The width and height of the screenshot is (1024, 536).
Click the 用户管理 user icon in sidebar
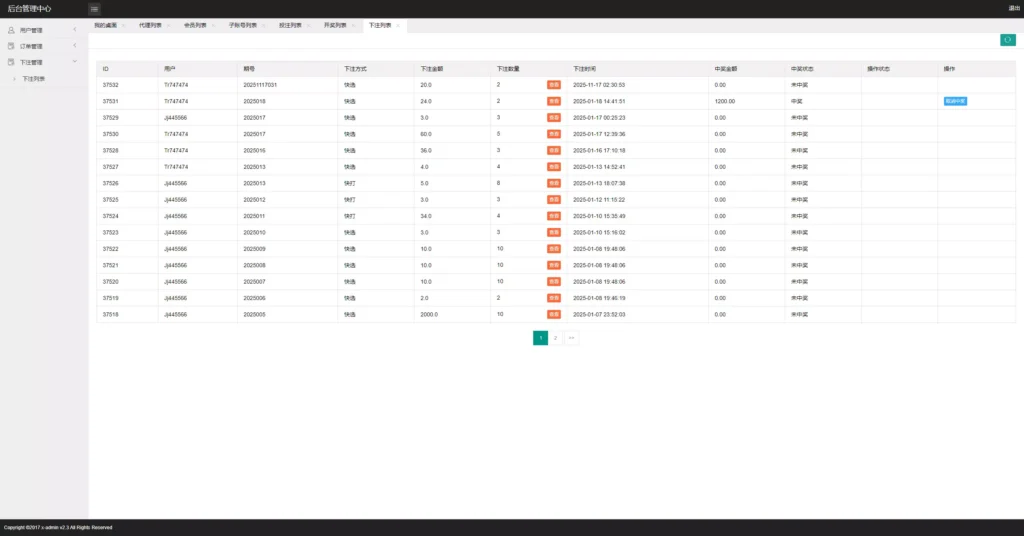click(x=11, y=31)
